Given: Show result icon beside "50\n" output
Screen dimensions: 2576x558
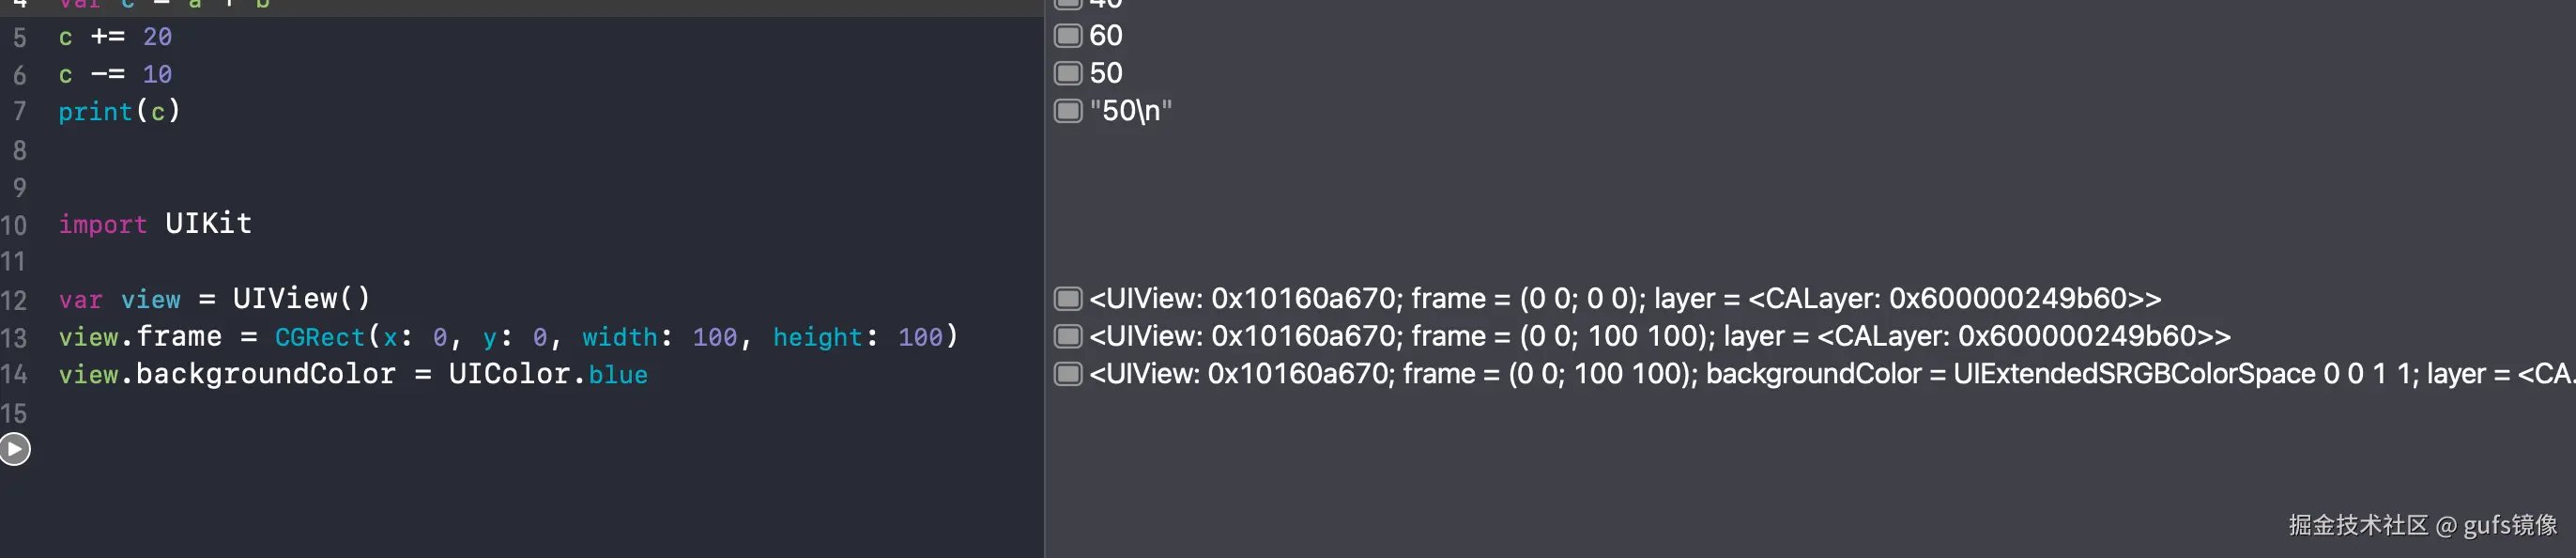Looking at the screenshot, I should [x=1068, y=111].
